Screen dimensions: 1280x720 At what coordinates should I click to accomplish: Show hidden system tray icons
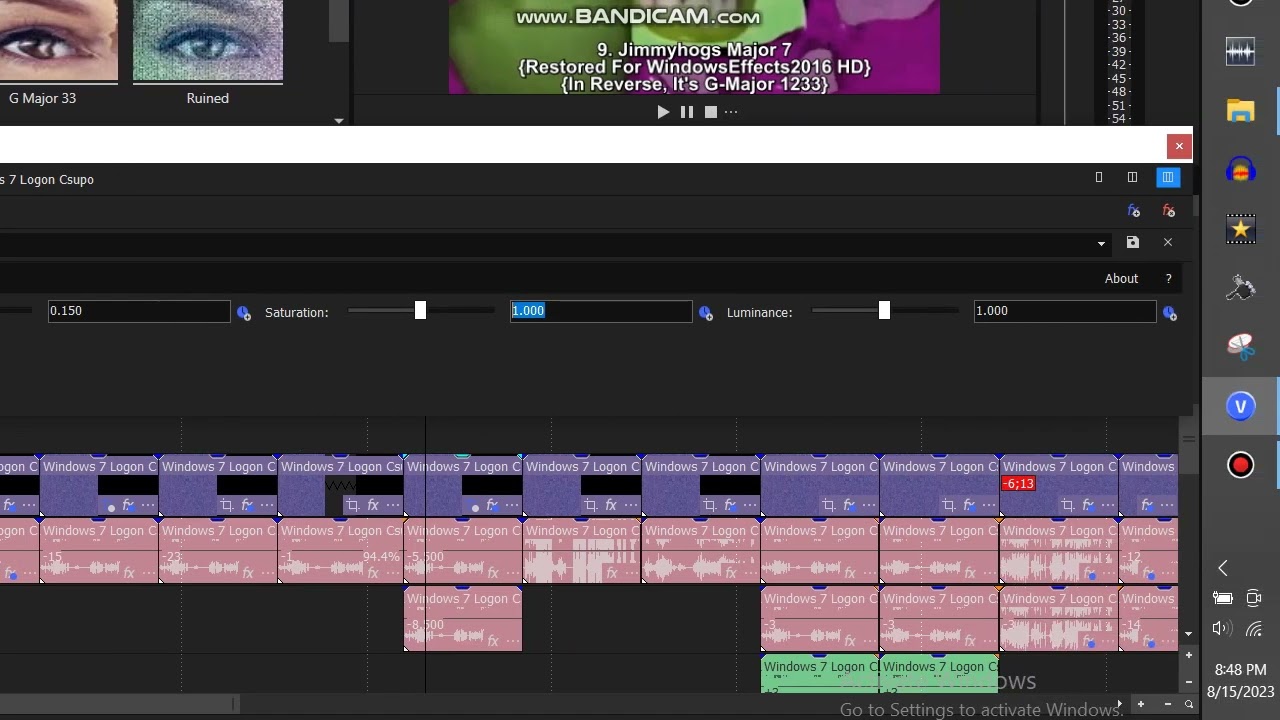pos(1223,568)
